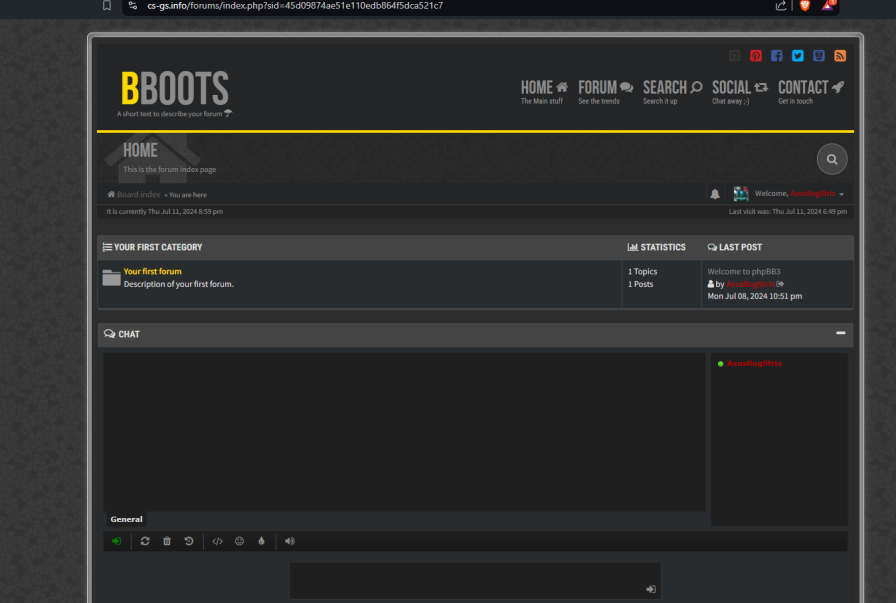
Task: Click the user avatar thumbnail
Action: (741, 194)
